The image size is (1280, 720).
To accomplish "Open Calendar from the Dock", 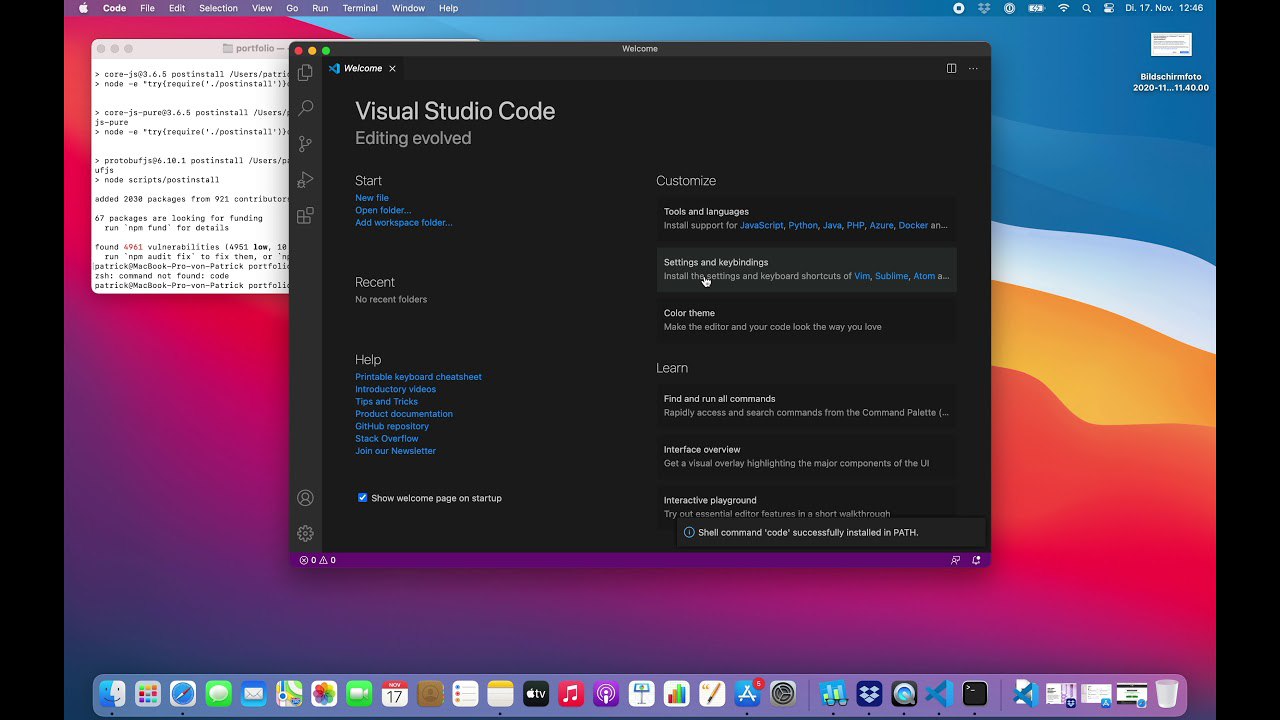I will pos(395,693).
